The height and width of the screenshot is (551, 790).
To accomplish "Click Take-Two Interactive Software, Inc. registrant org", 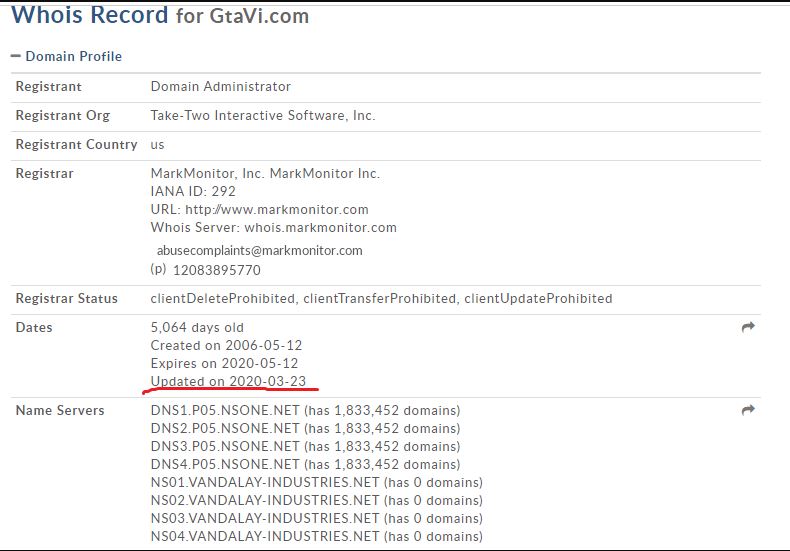I will point(263,116).
